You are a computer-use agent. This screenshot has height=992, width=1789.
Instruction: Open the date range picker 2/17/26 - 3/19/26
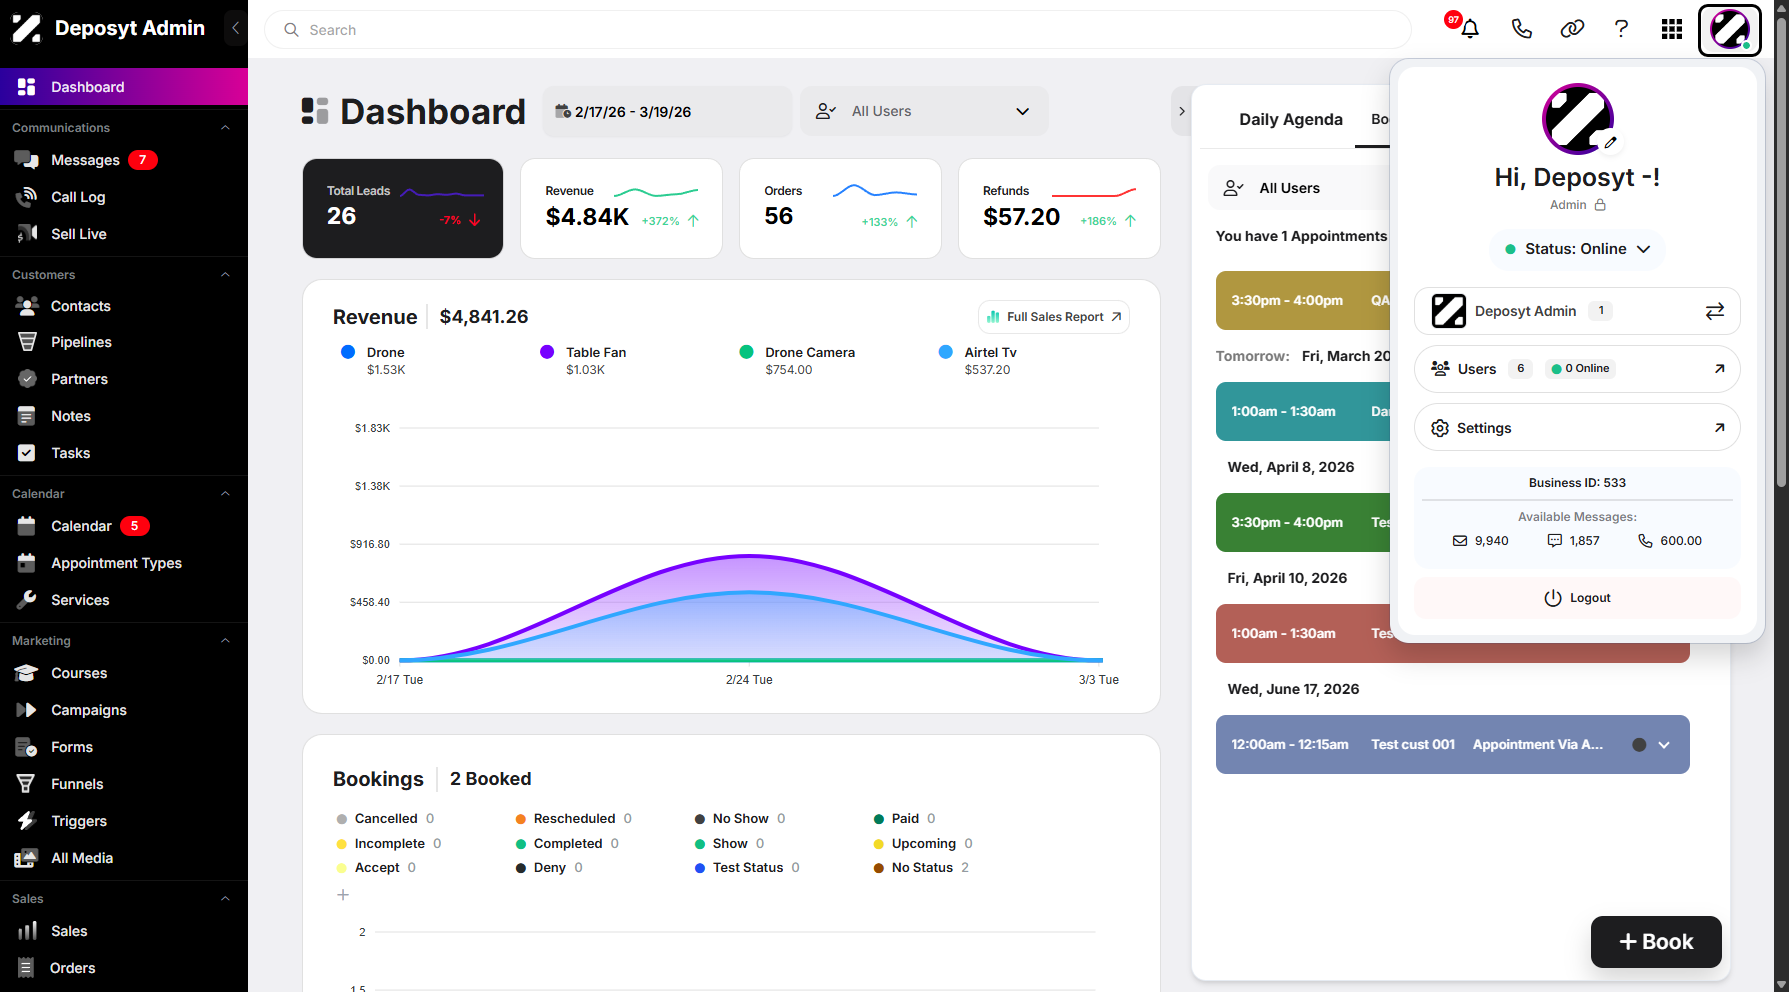tap(667, 111)
